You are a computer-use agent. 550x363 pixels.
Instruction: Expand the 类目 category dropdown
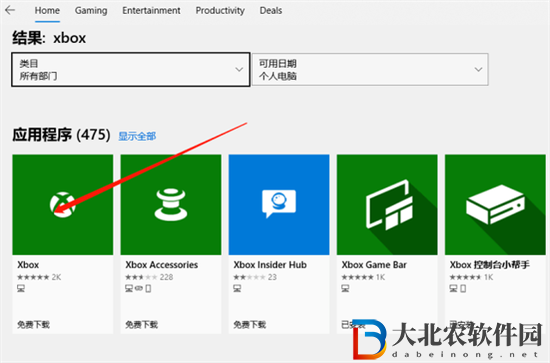130,69
